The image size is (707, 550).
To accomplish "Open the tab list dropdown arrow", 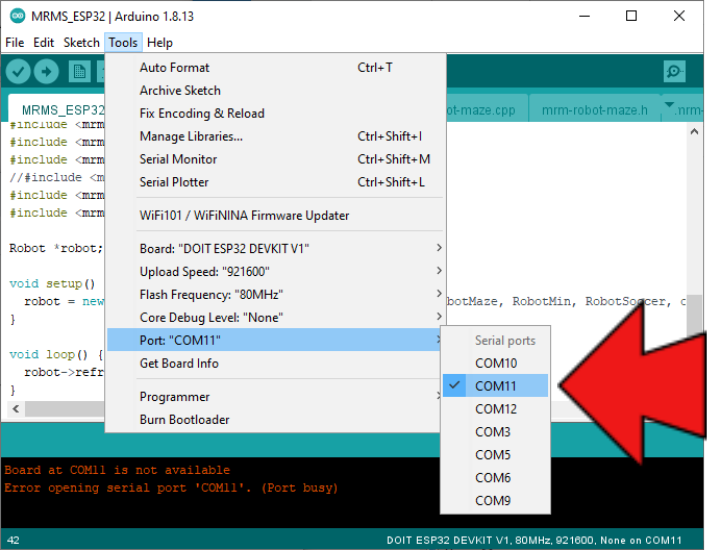I will (x=669, y=108).
